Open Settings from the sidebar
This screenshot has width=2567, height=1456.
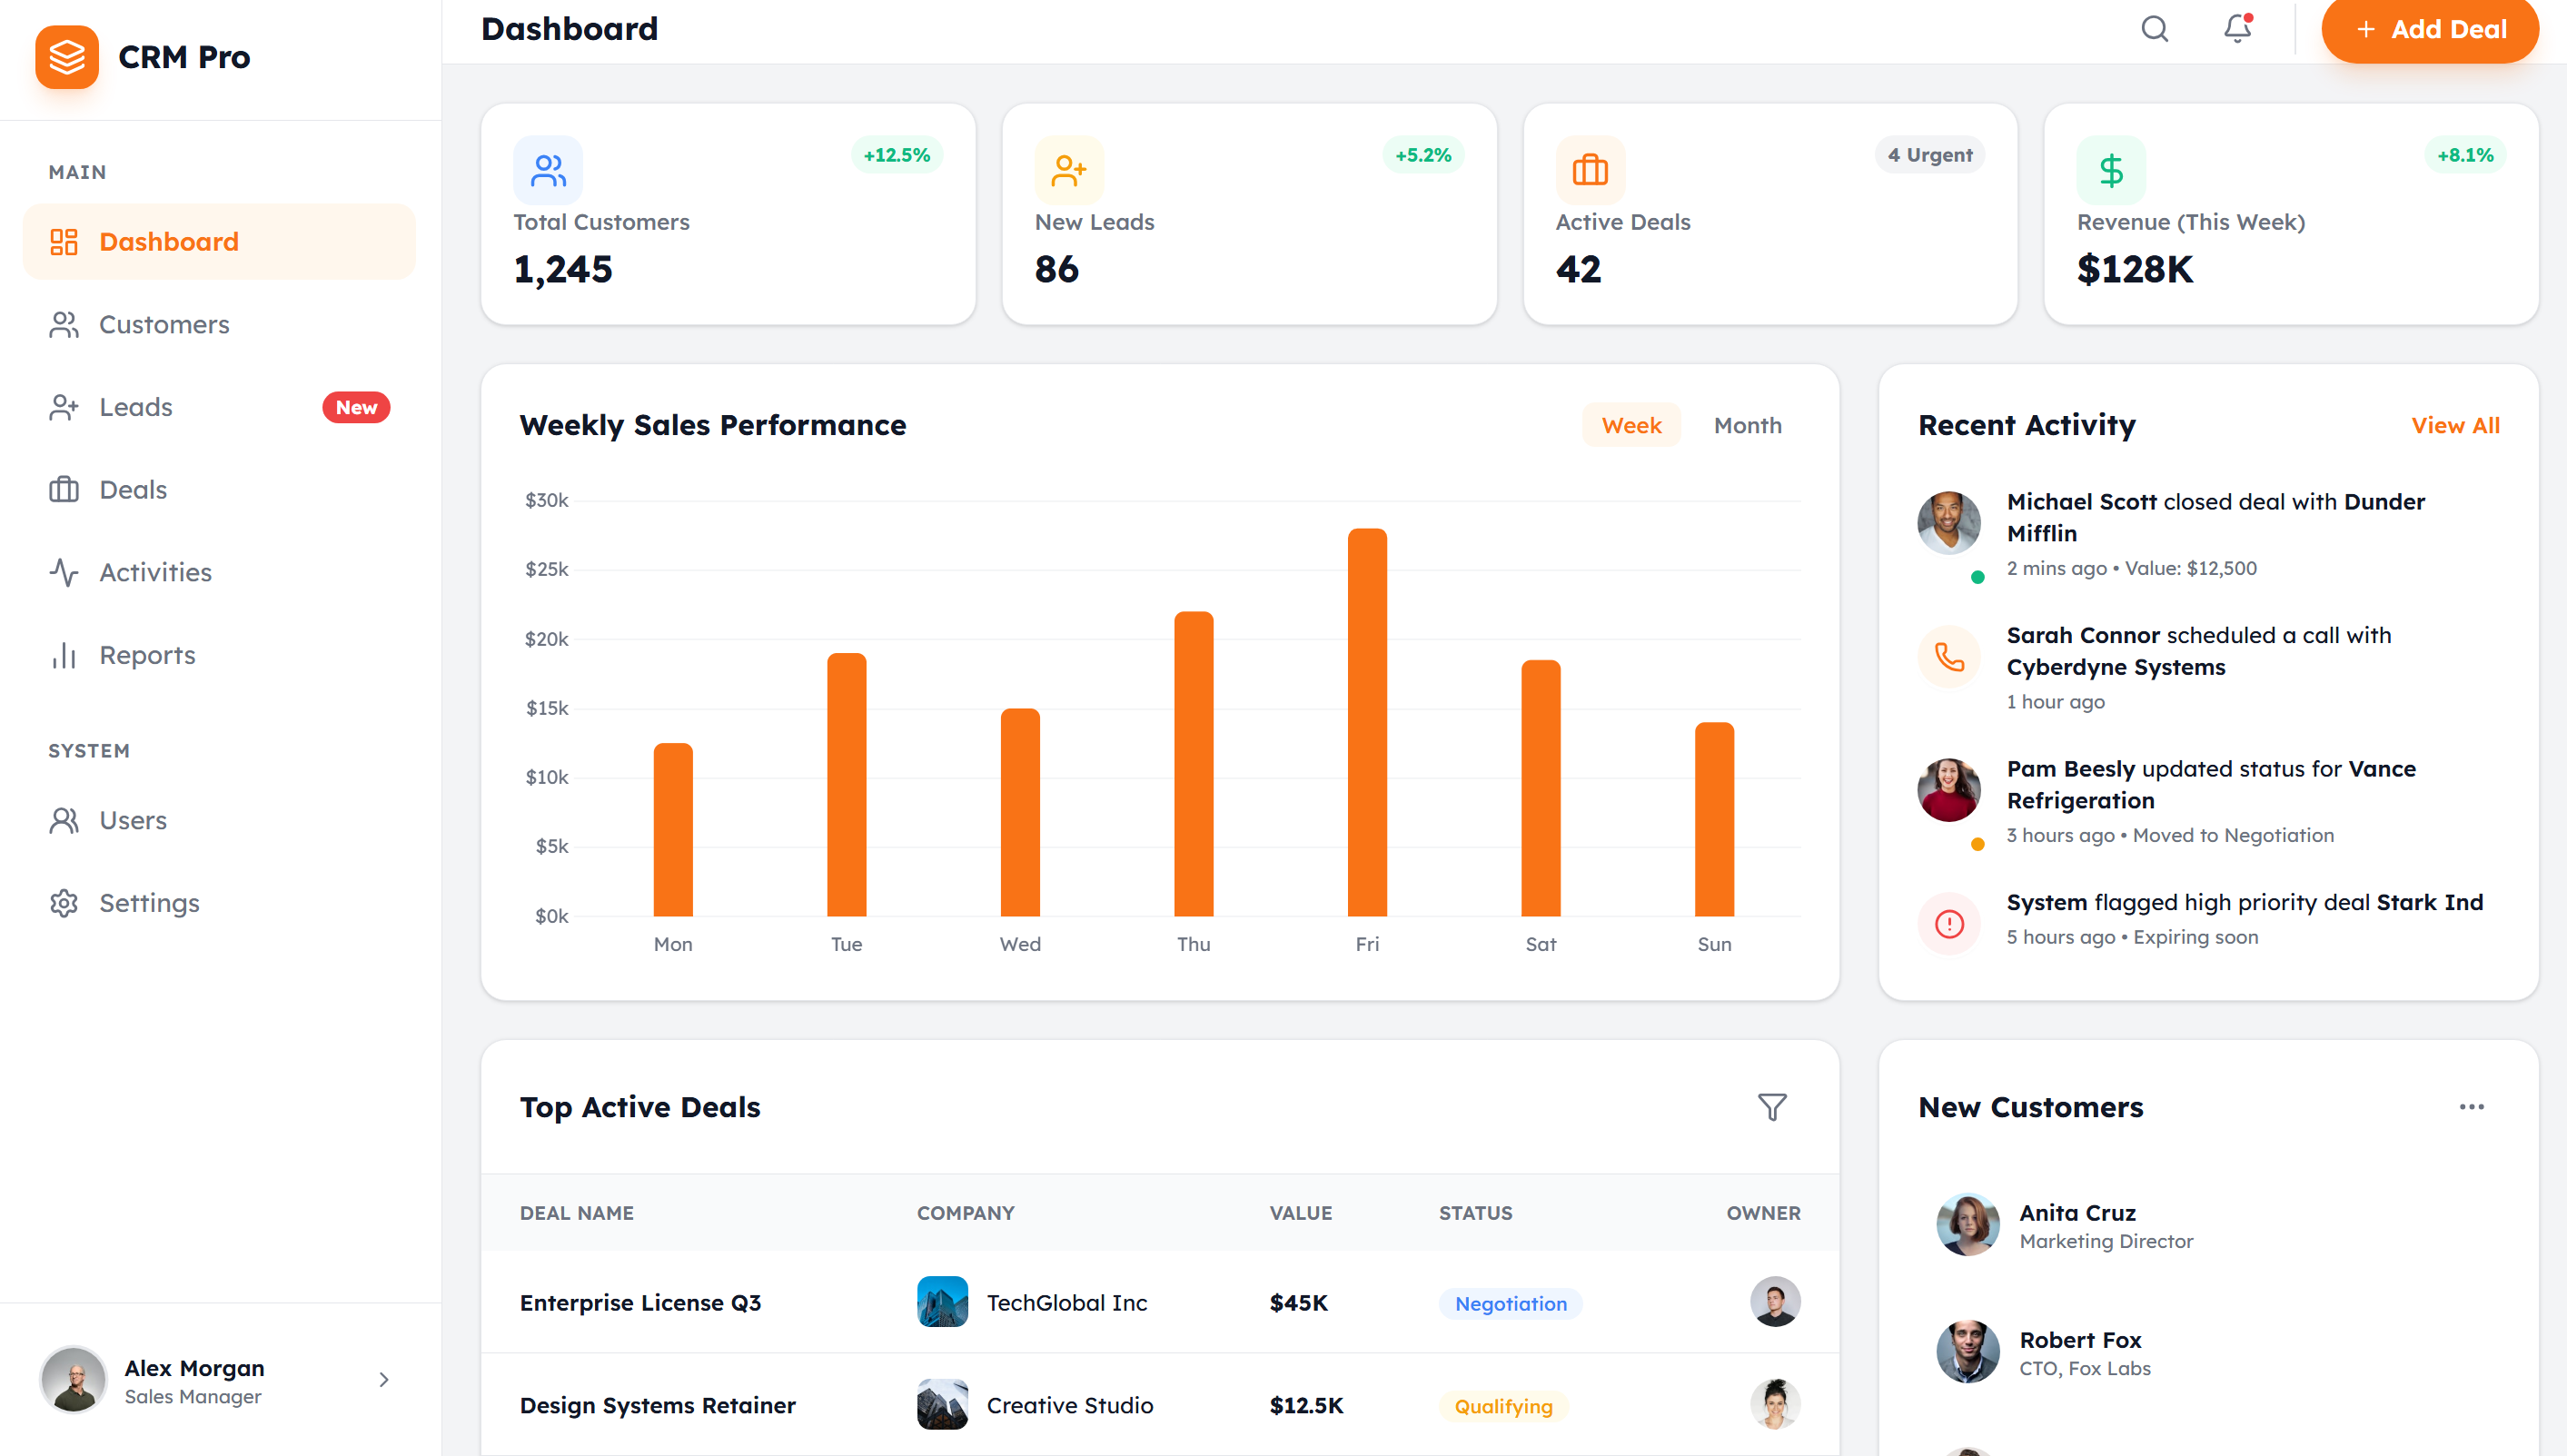click(149, 903)
